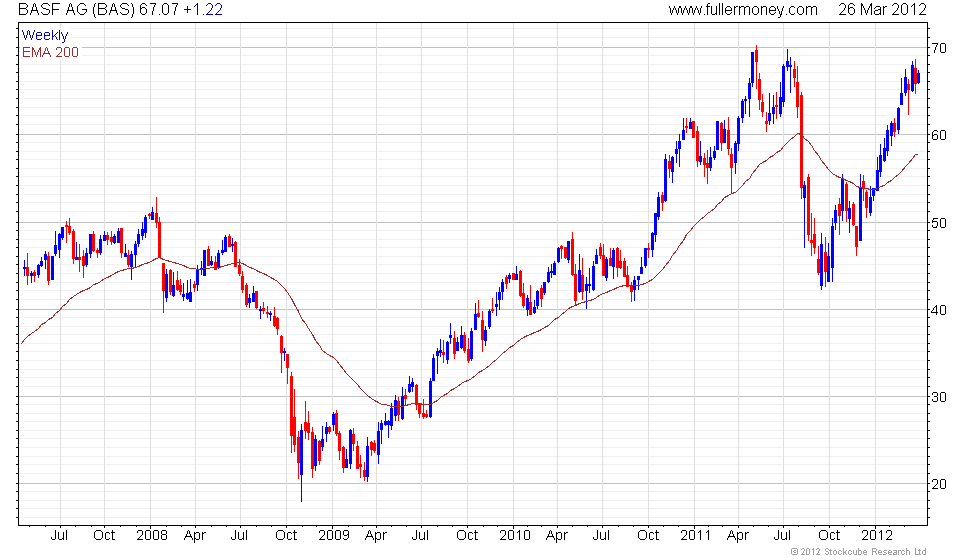
Task: Click the Oct label just before 2009
Action: [x=286, y=536]
